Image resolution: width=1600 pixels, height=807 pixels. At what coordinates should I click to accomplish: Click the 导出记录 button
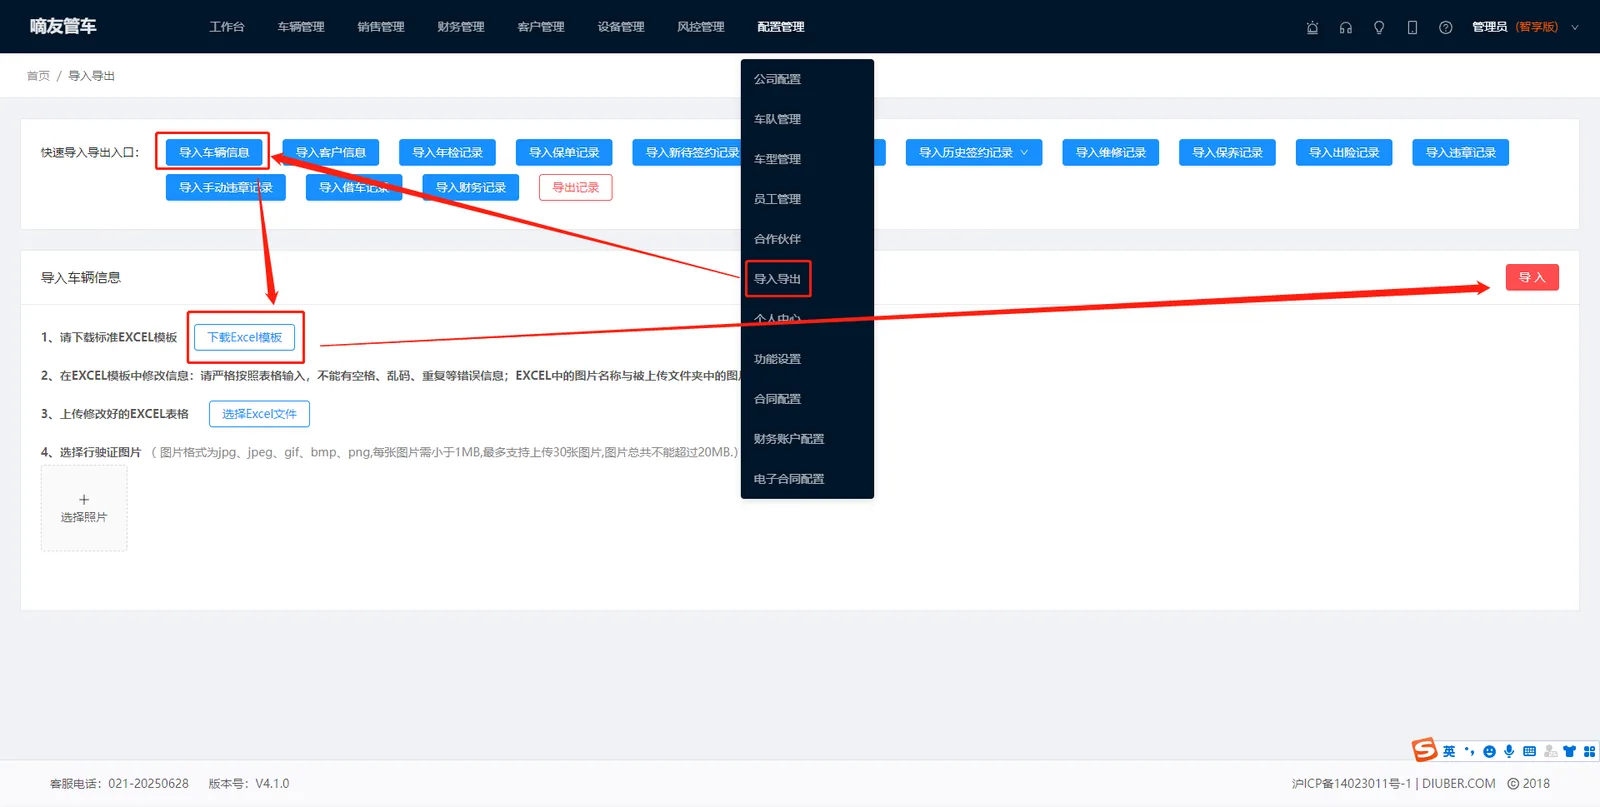[576, 187]
